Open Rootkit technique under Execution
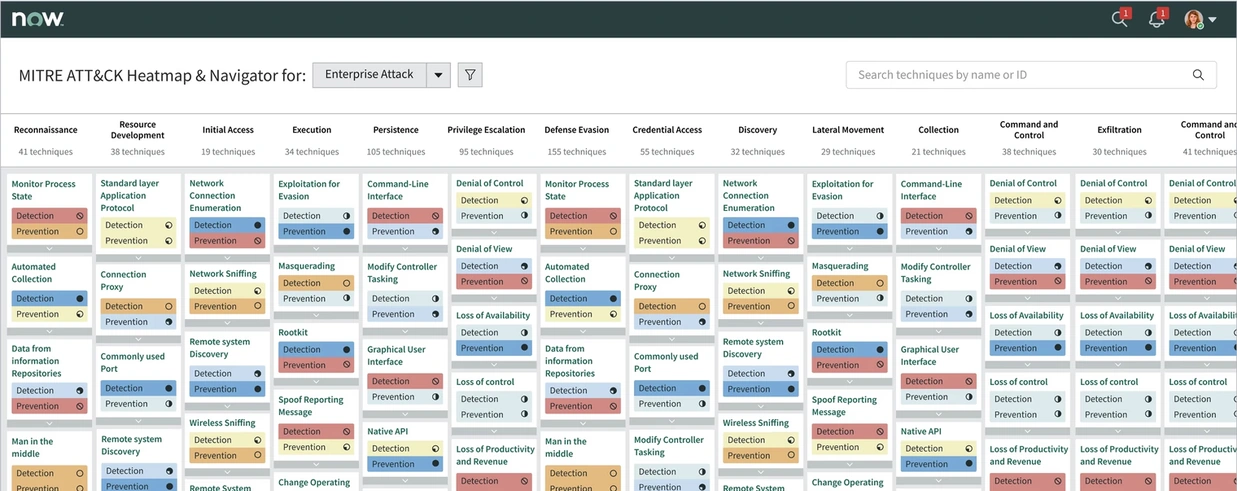This screenshot has height=491, width=1237. tap(293, 333)
